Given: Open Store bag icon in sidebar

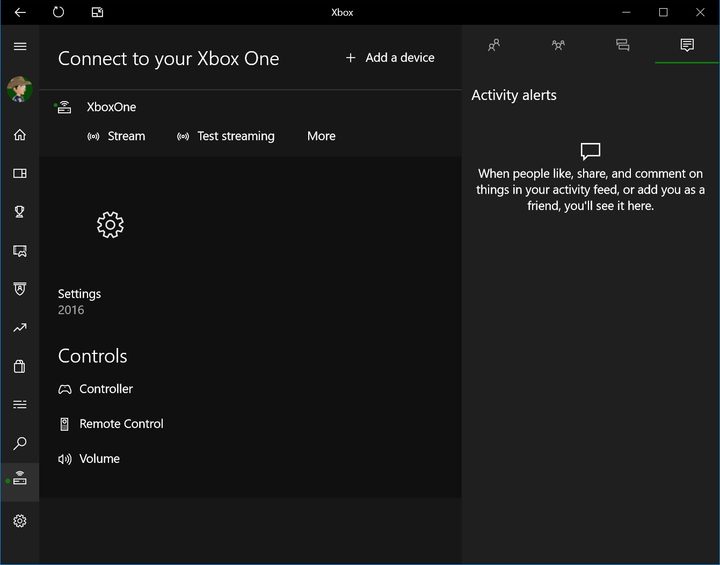Looking at the screenshot, I should click(20, 366).
